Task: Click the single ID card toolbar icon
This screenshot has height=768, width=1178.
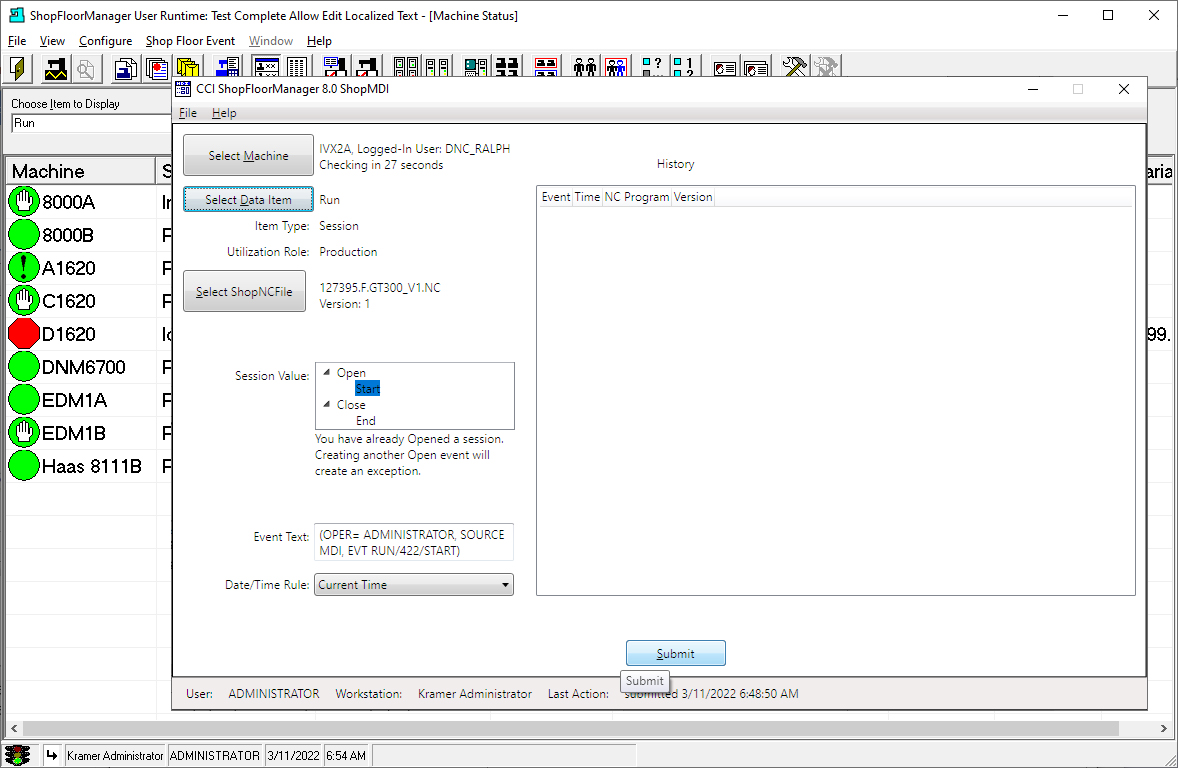Action: click(x=724, y=66)
